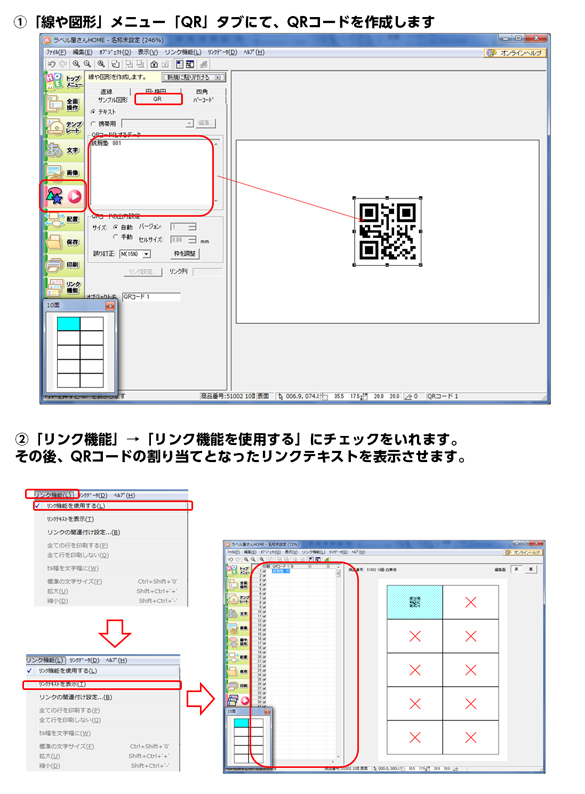Open 表示(V) menu in the 246% window
Image resolution: width=585 pixels, height=794 pixels.
[x=148, y=52]
